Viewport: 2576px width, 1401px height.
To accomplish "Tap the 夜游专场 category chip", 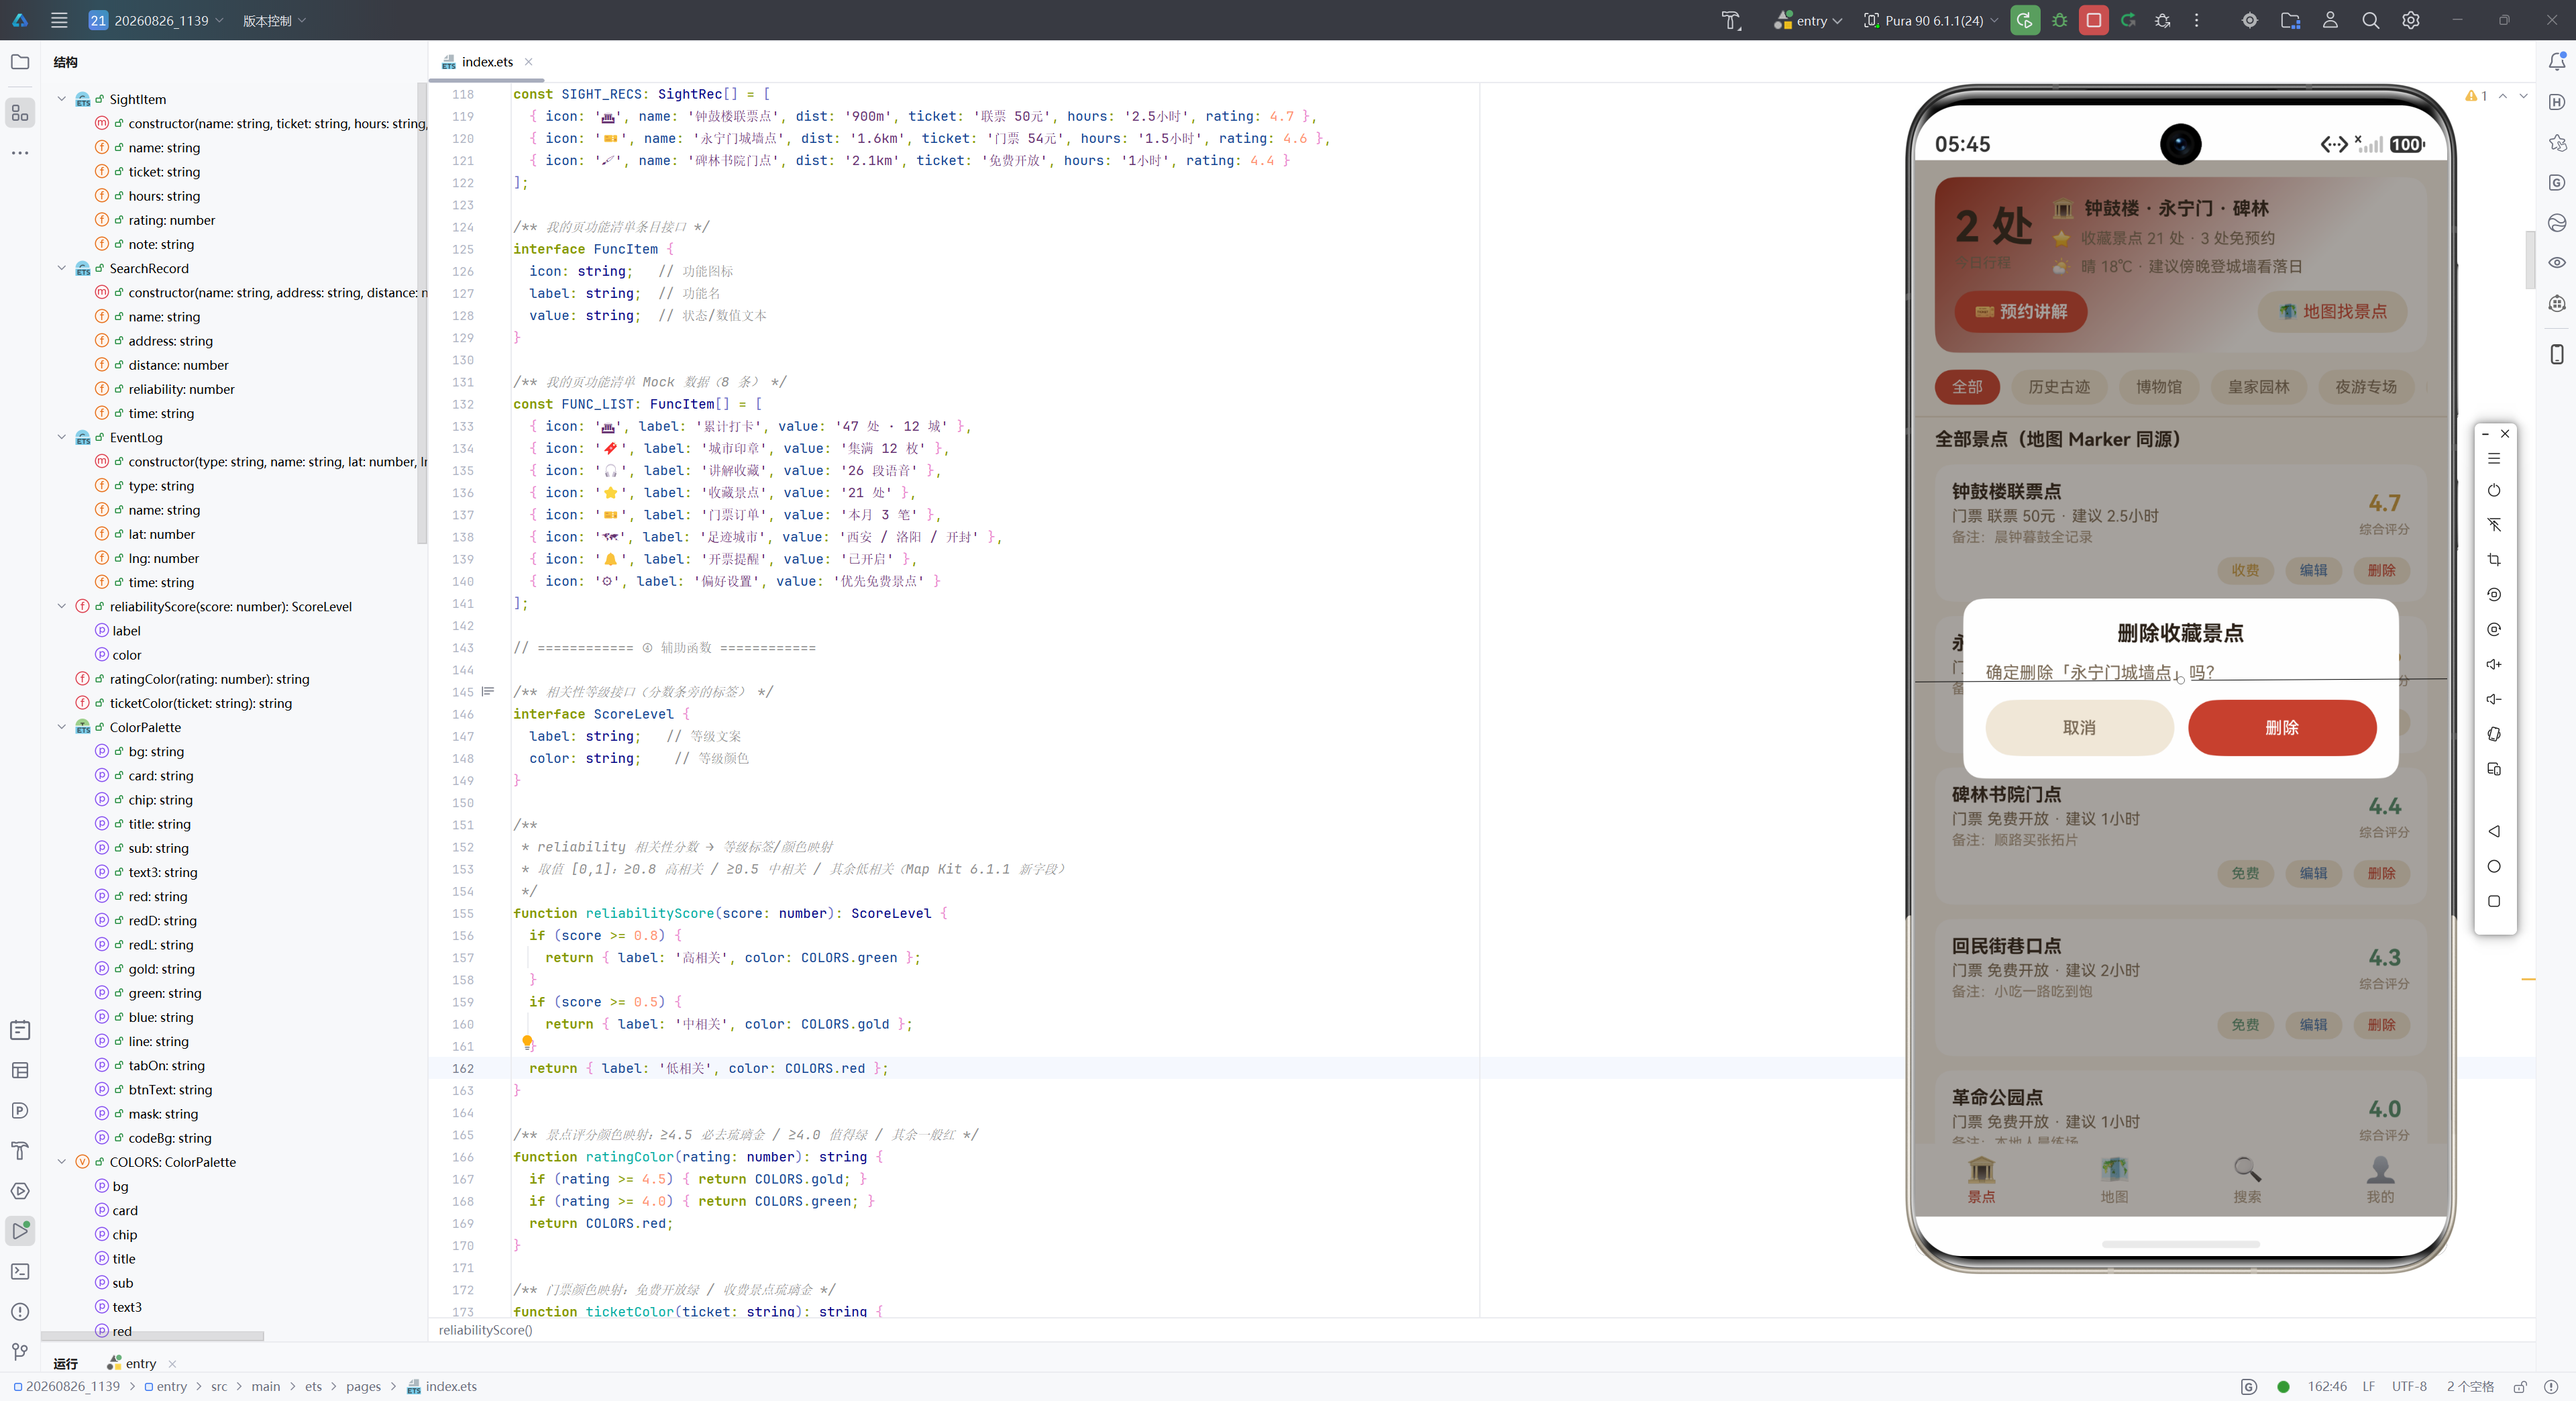I will [x=2366, y=387].
